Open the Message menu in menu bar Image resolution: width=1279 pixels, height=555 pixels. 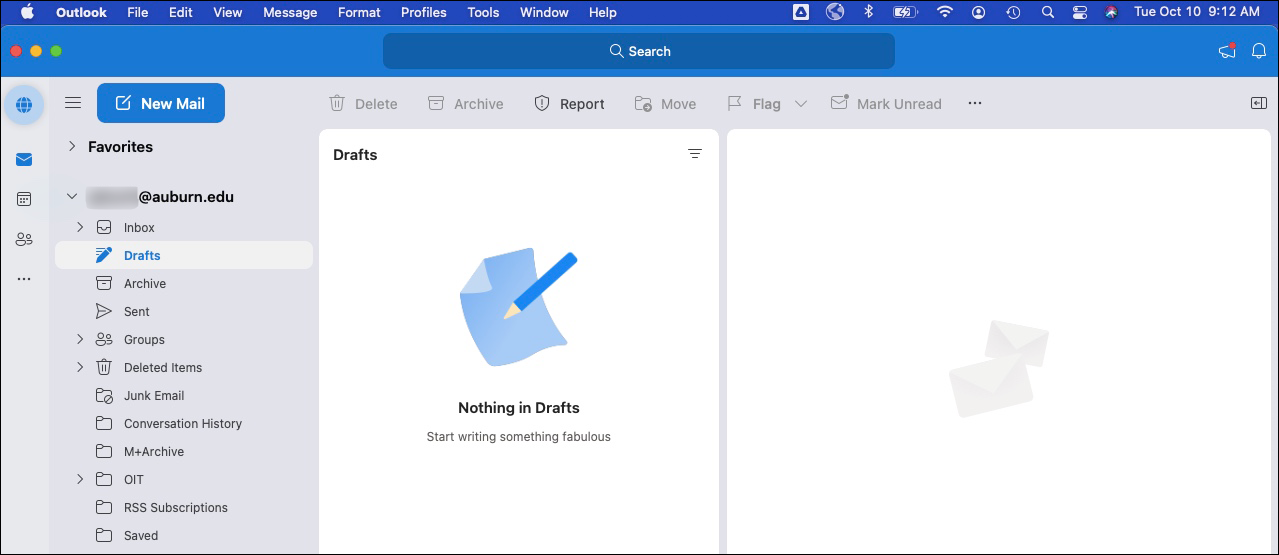tap(290, 12)
